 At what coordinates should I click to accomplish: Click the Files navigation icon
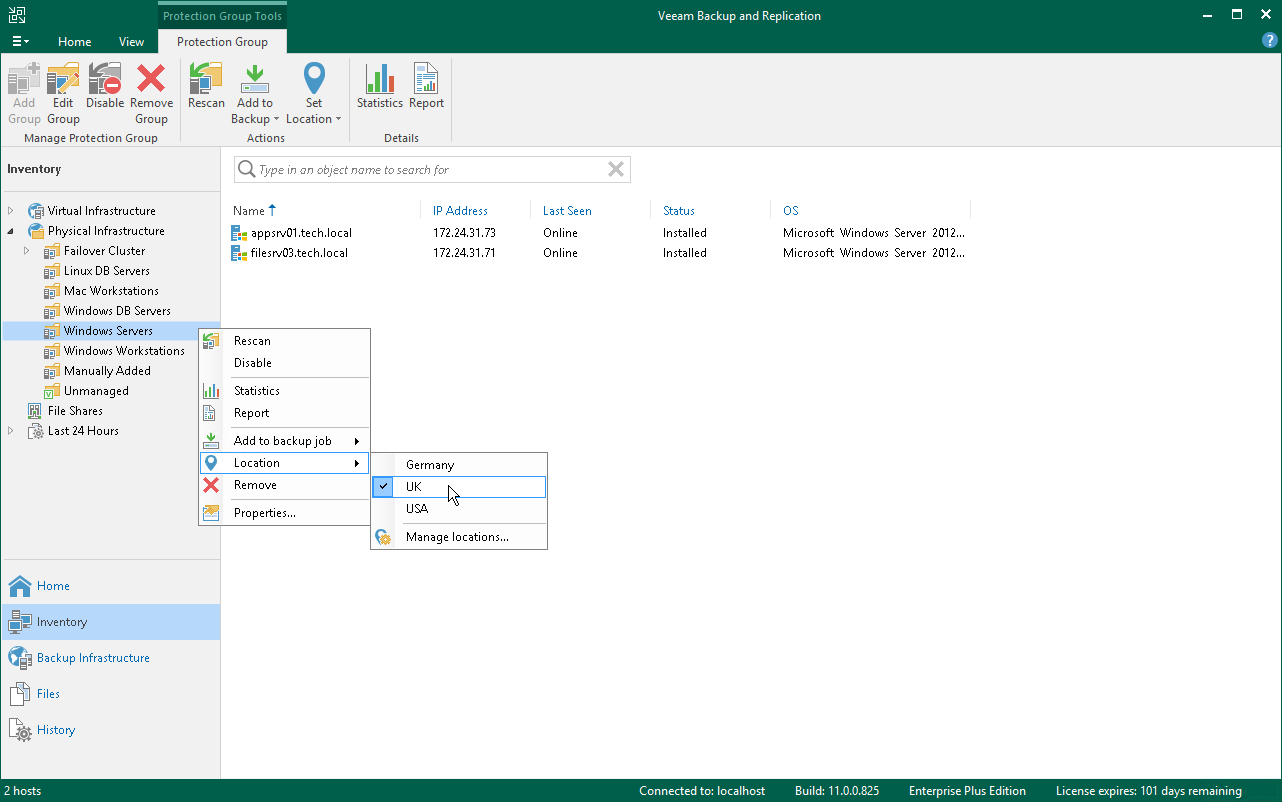coord(20,694)
